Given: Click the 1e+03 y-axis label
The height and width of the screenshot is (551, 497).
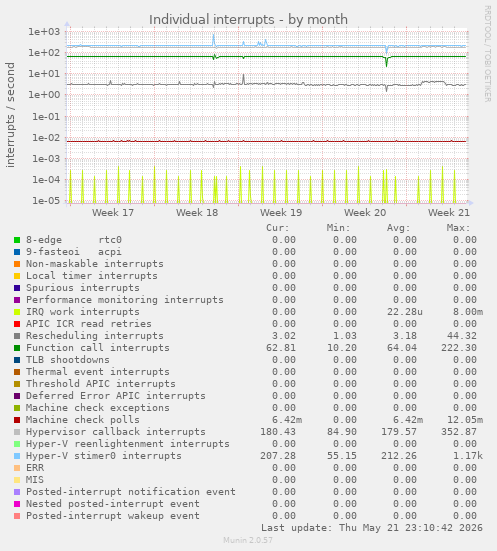Looking at the screenshot, I should pyautogui.click(x=44, y=32).
